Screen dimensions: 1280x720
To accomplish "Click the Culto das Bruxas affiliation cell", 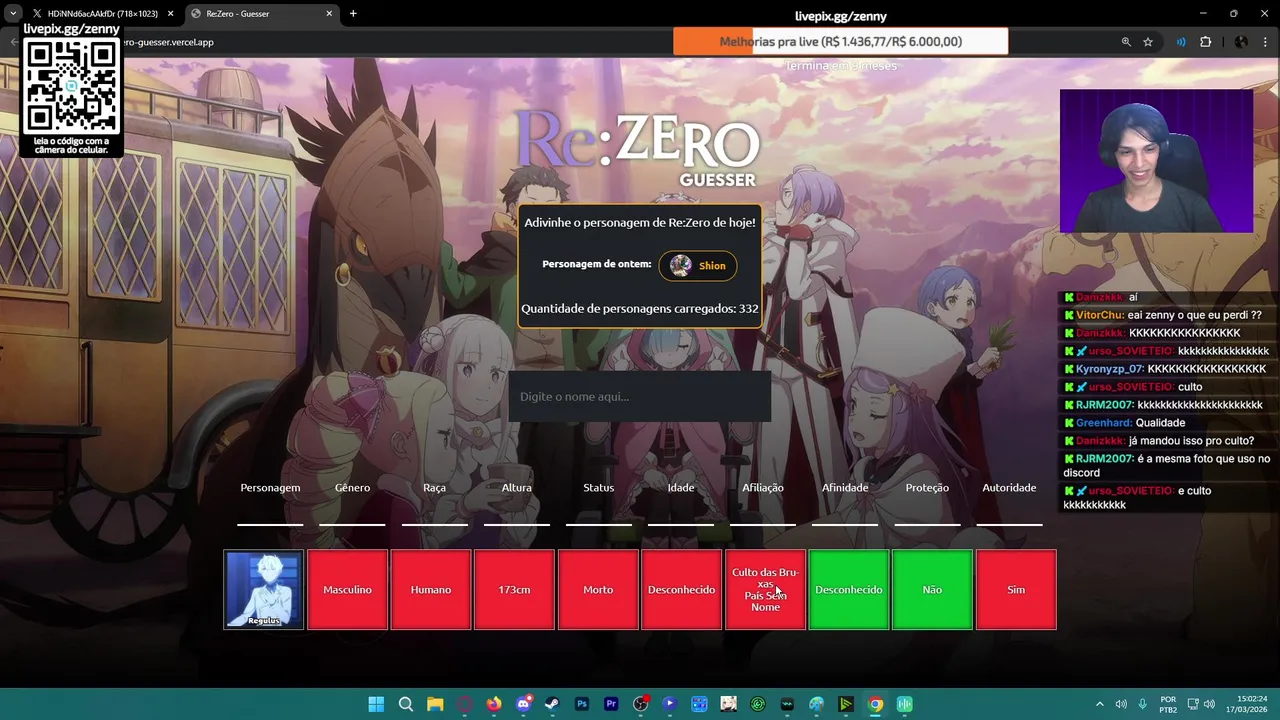I will [x=765, y=589].
